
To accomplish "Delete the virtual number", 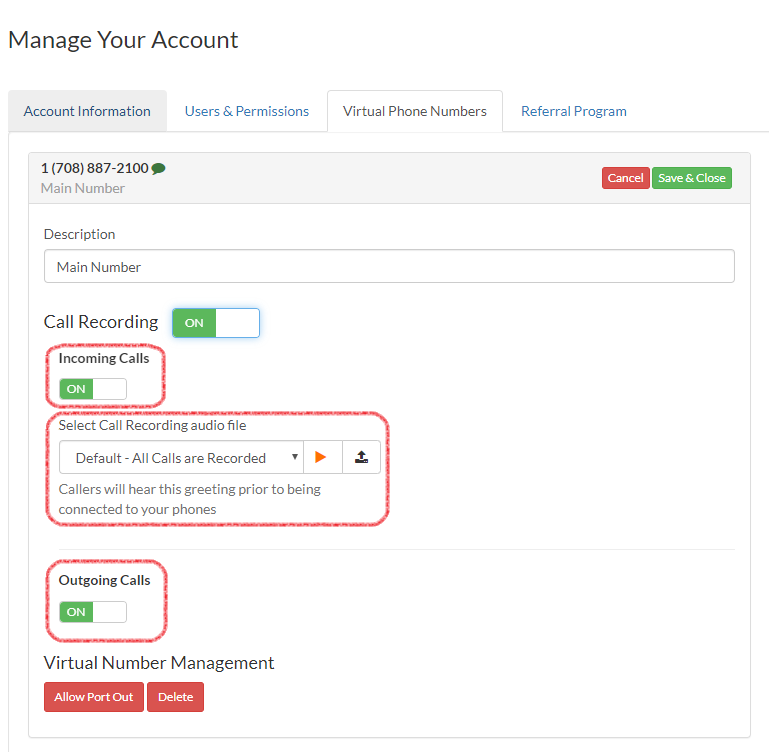I will click(x=175, y=697).
